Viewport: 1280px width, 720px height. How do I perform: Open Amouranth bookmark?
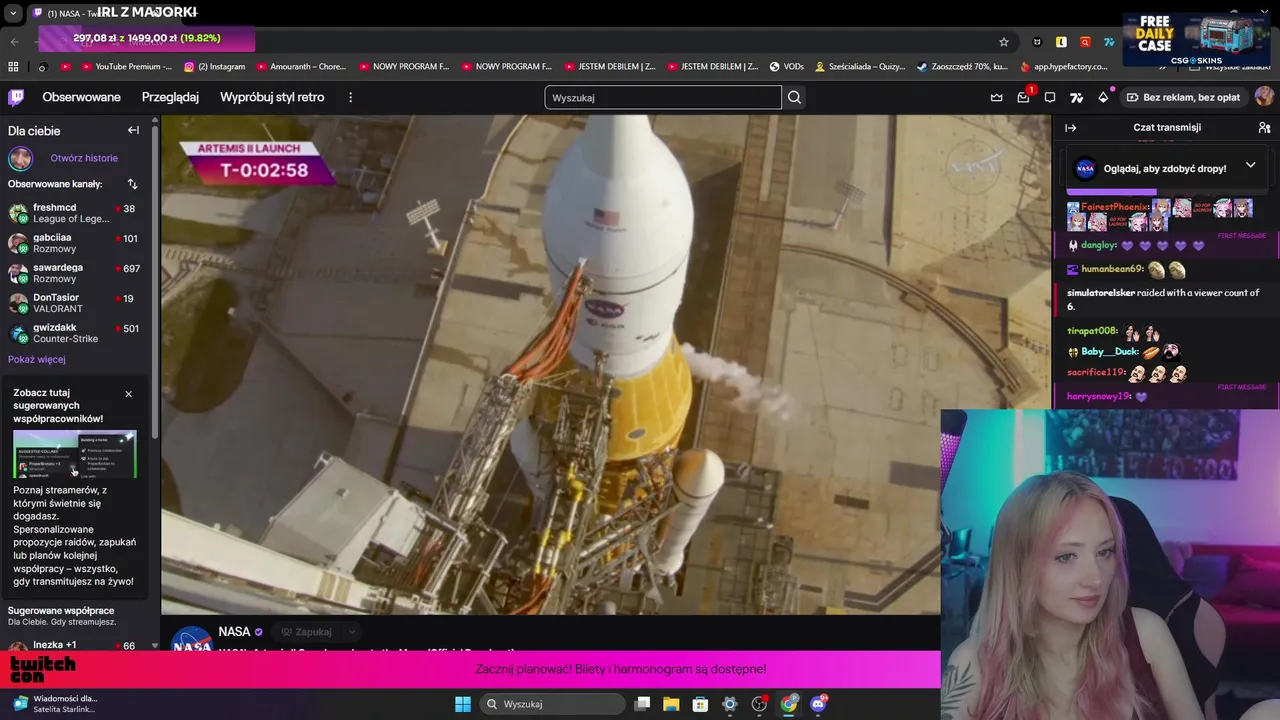[301, 67]
